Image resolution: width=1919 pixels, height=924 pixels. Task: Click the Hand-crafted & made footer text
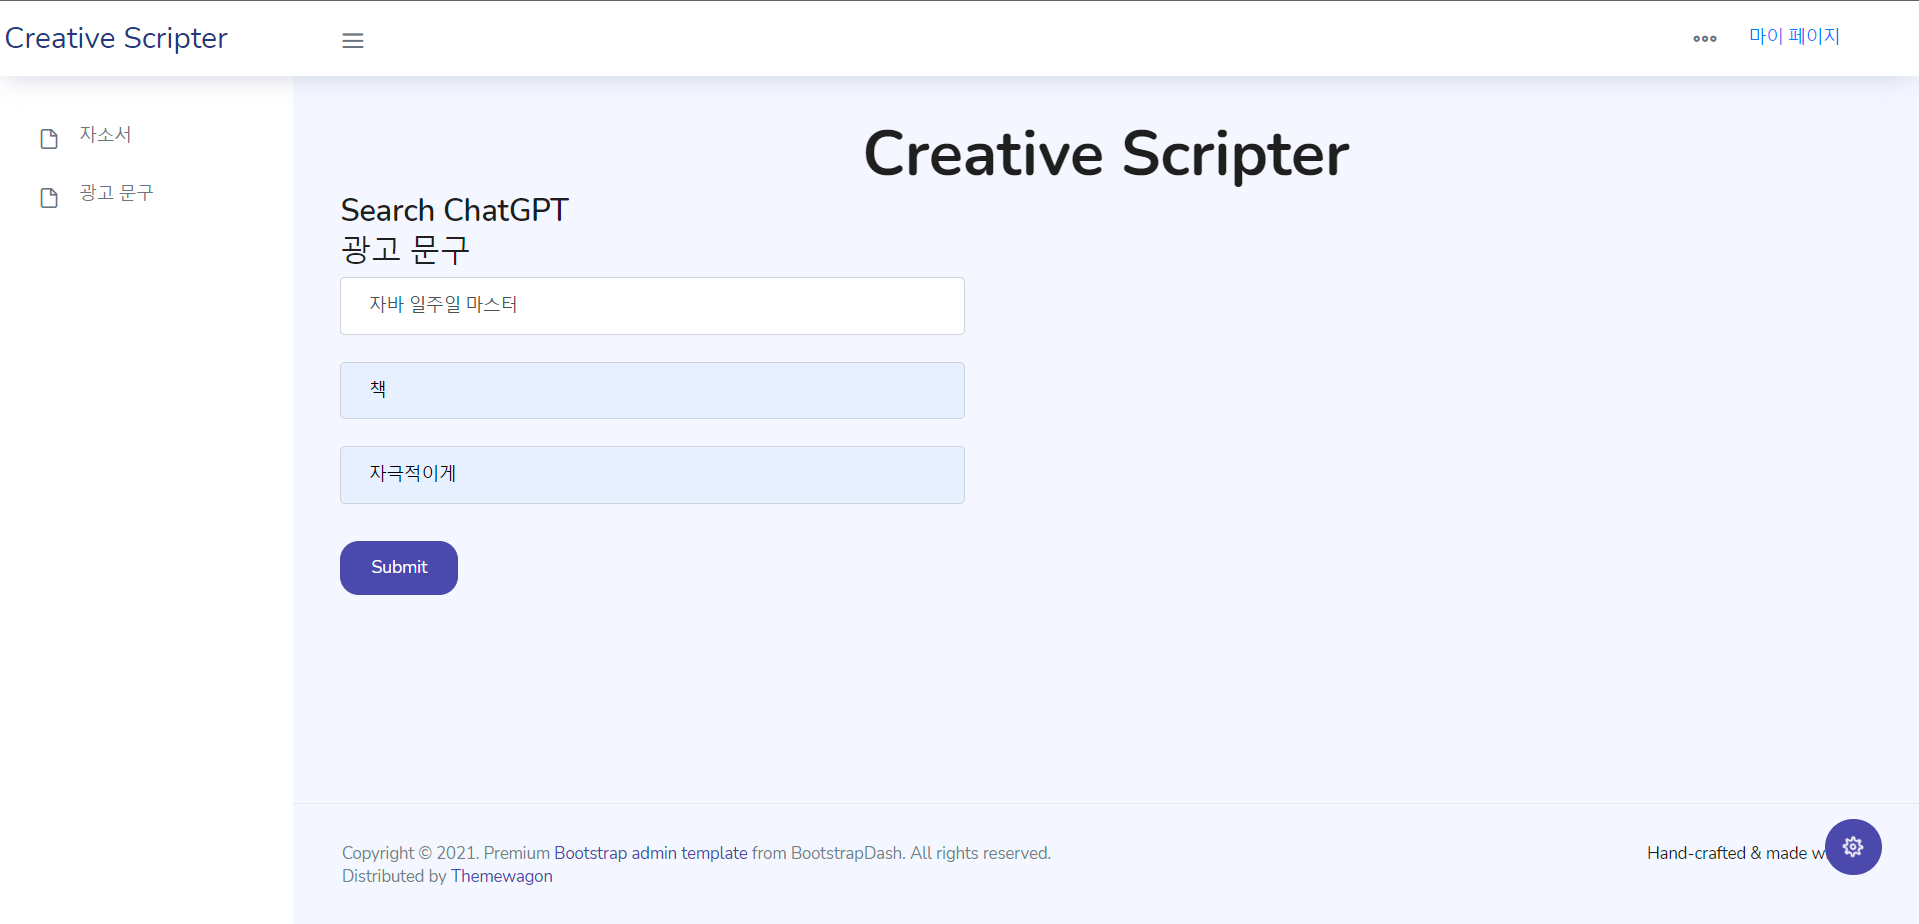tap(1736, 853)
